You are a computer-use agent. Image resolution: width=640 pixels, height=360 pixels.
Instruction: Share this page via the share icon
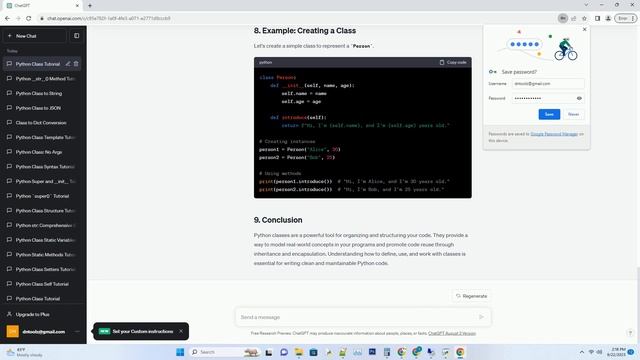pos(573,18)
